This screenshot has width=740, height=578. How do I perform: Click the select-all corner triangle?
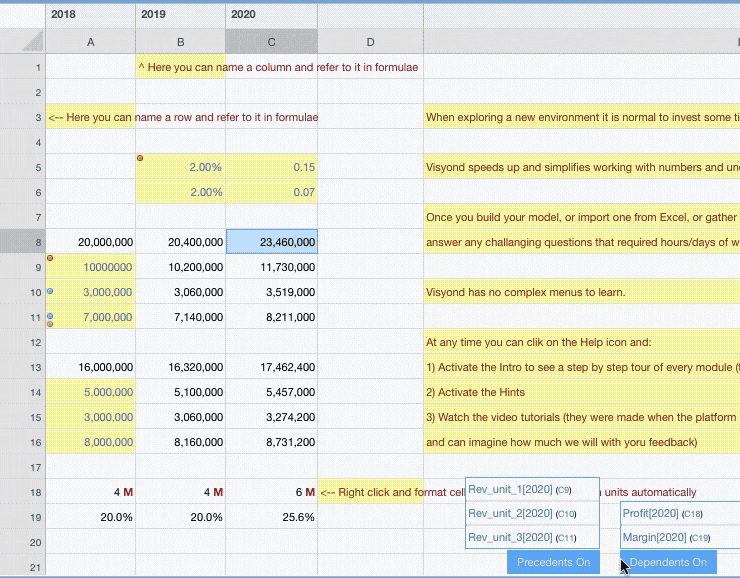click(x=33, y=41)
